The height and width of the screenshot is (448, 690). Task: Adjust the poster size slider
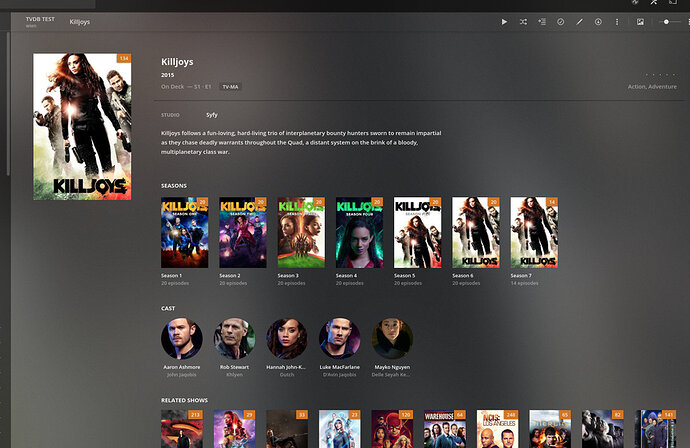pos(670,22)
